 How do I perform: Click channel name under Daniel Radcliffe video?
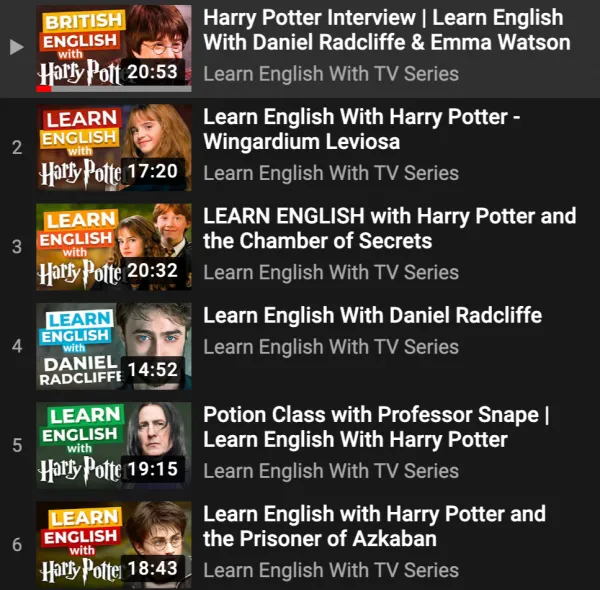click(331, 347)
